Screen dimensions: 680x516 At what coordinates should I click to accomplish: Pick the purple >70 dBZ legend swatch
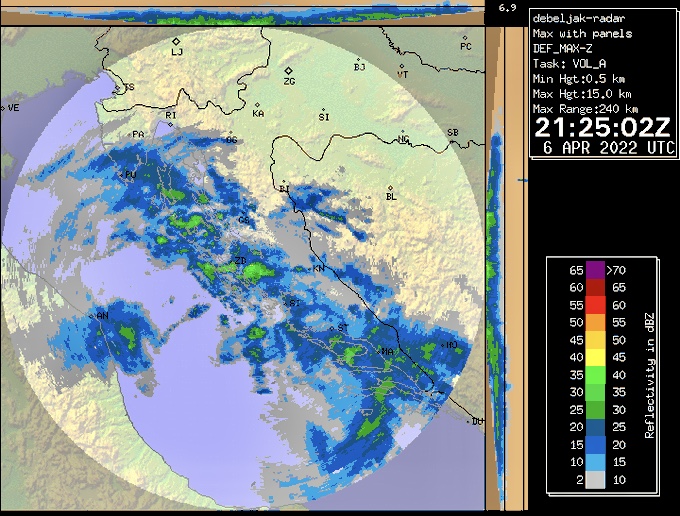pyautogui.click(x=595, y=270)
